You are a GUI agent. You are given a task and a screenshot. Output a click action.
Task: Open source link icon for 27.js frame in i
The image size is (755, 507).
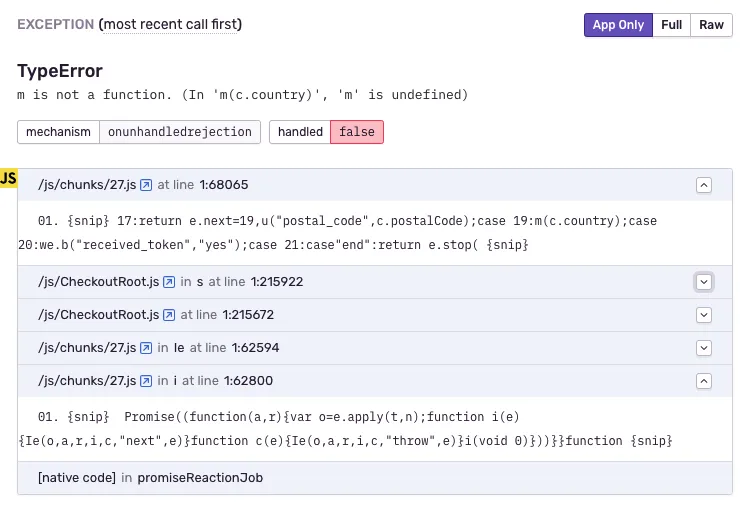pos(146,381)
